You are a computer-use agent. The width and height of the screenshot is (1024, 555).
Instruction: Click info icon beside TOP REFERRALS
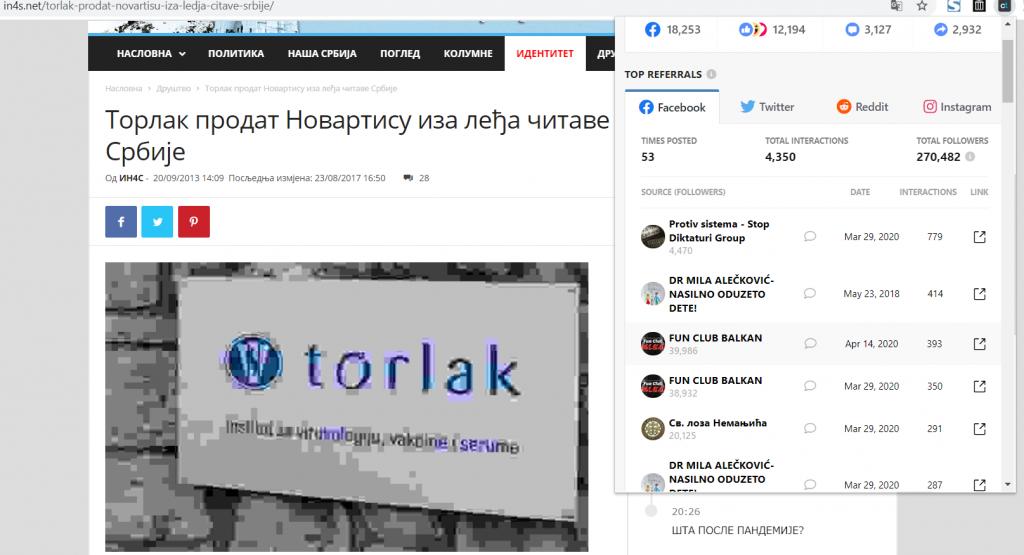[711, 74]
